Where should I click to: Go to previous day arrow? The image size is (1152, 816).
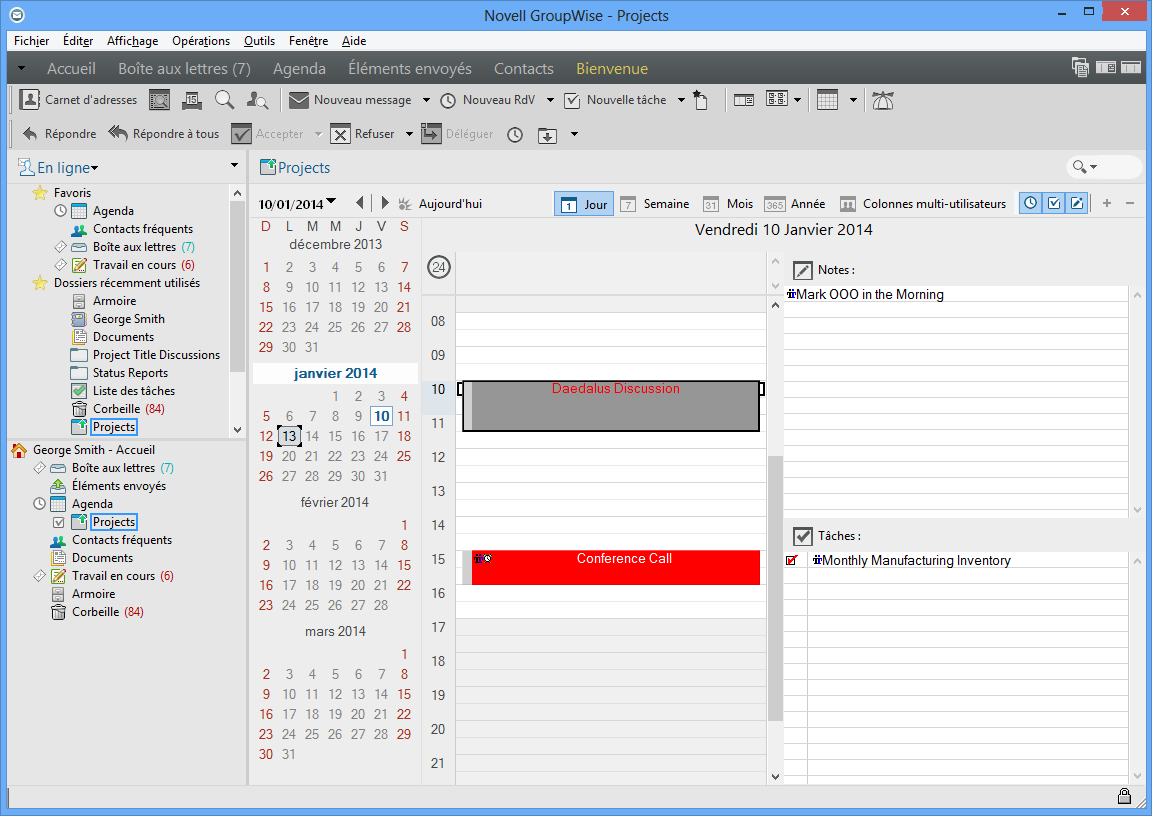(359, 203)
